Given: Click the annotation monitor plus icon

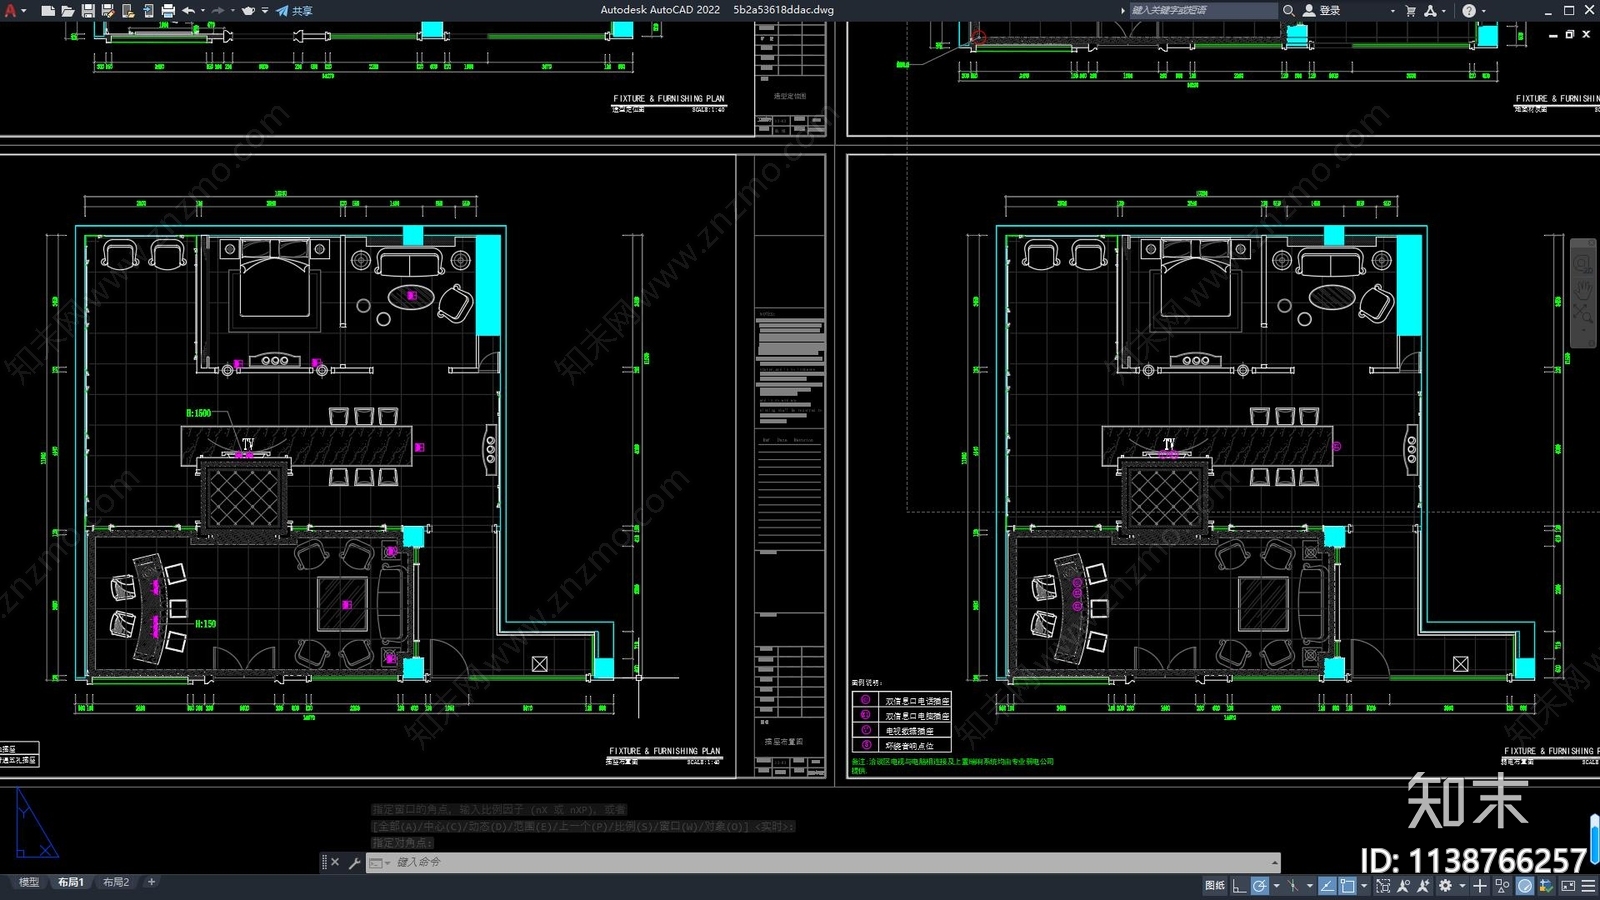Looking at the screenshot, I should tap(1480, 885).
